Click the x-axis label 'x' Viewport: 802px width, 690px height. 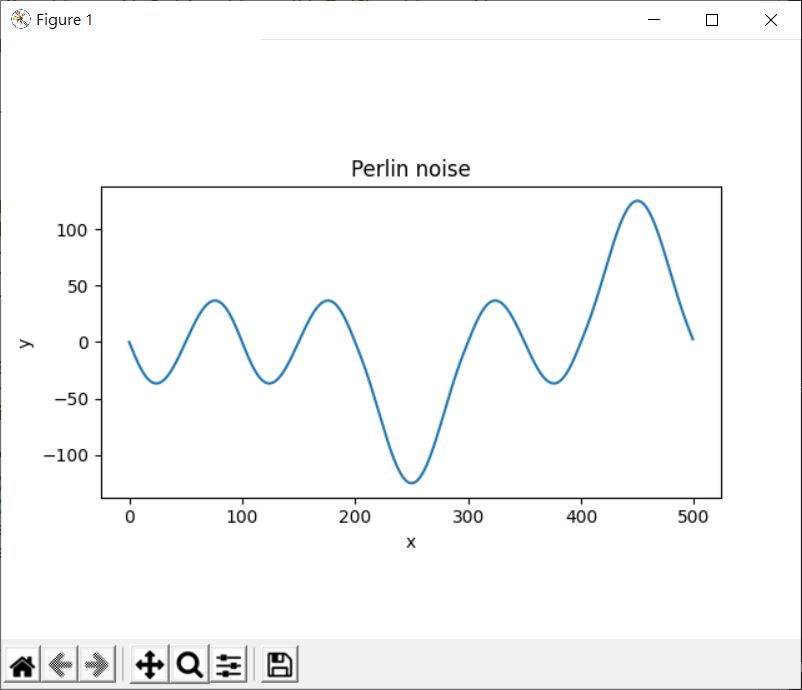[411, 542]
